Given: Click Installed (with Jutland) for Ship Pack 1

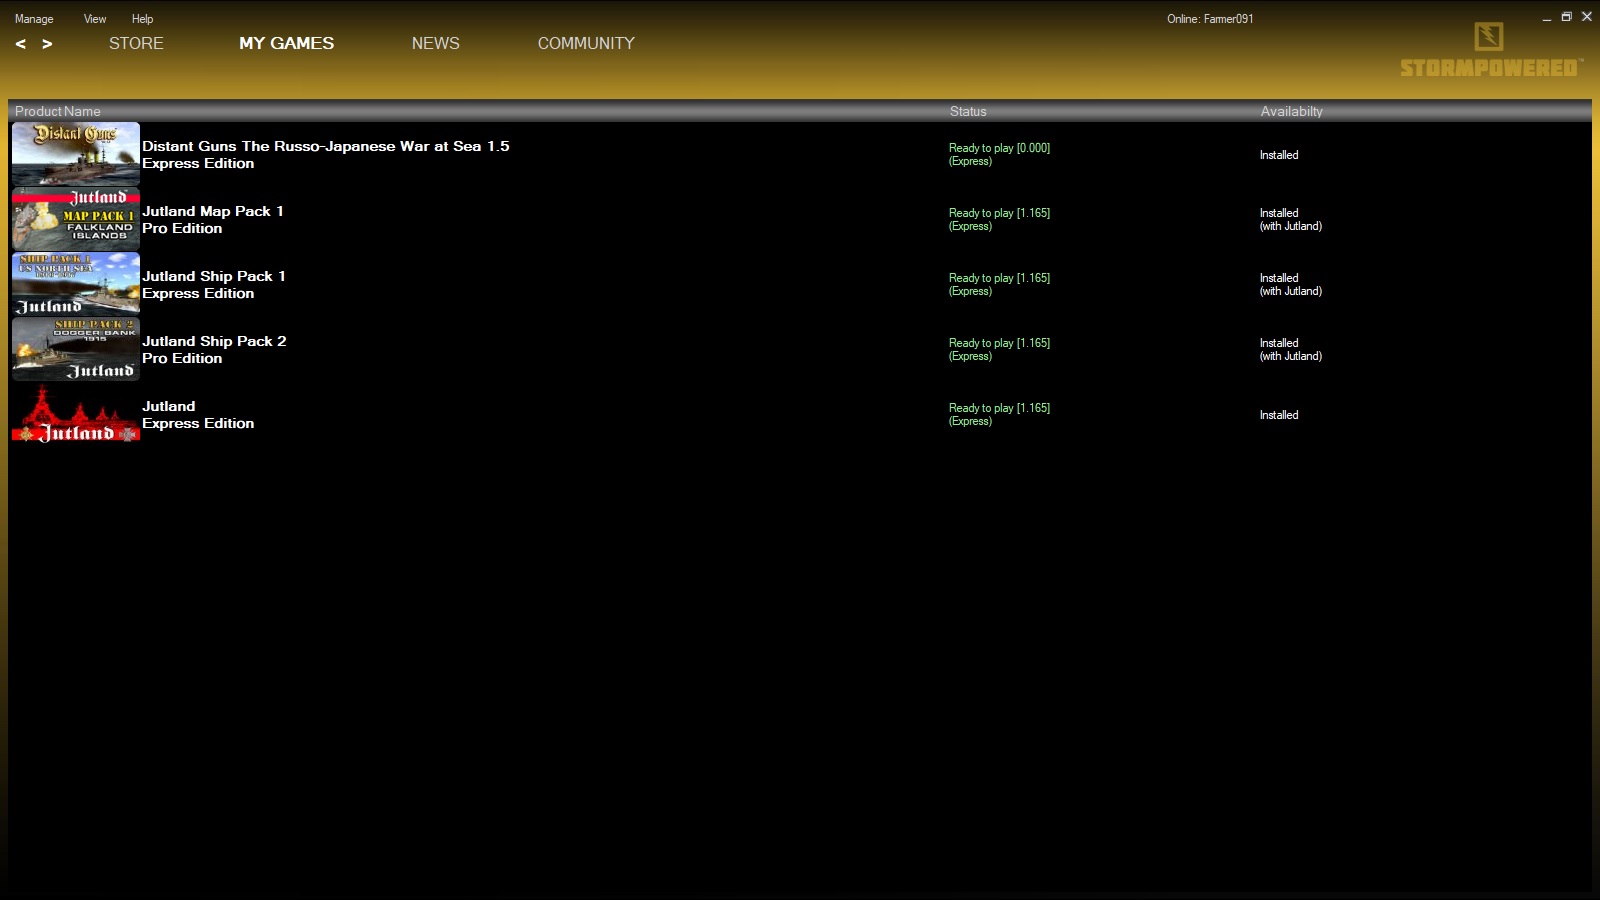Looking at the screenshot, I should [x=1291, y=284].
